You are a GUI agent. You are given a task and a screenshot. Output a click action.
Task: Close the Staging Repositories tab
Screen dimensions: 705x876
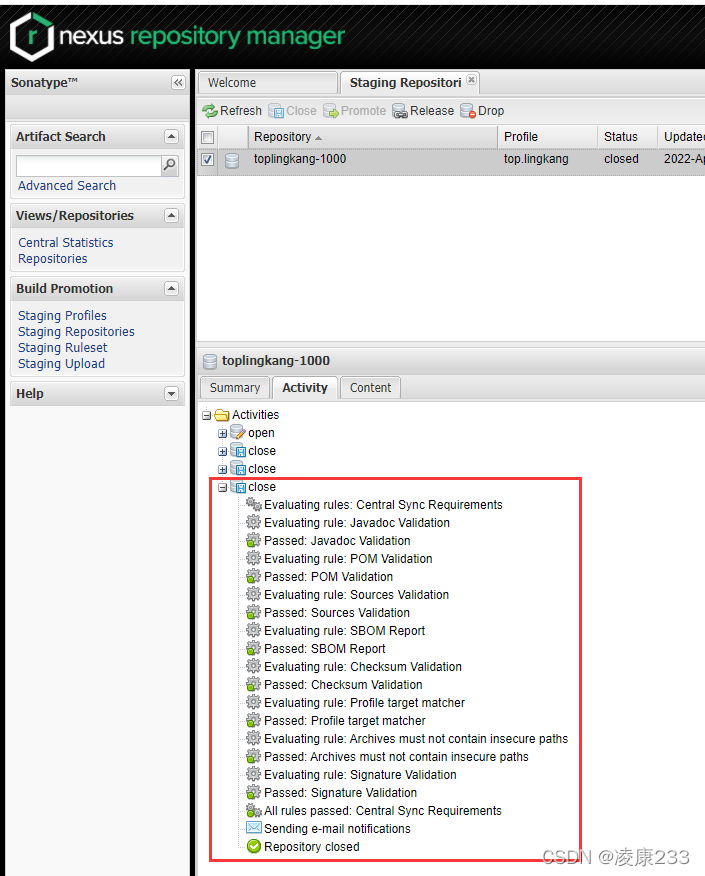(471, 80)
